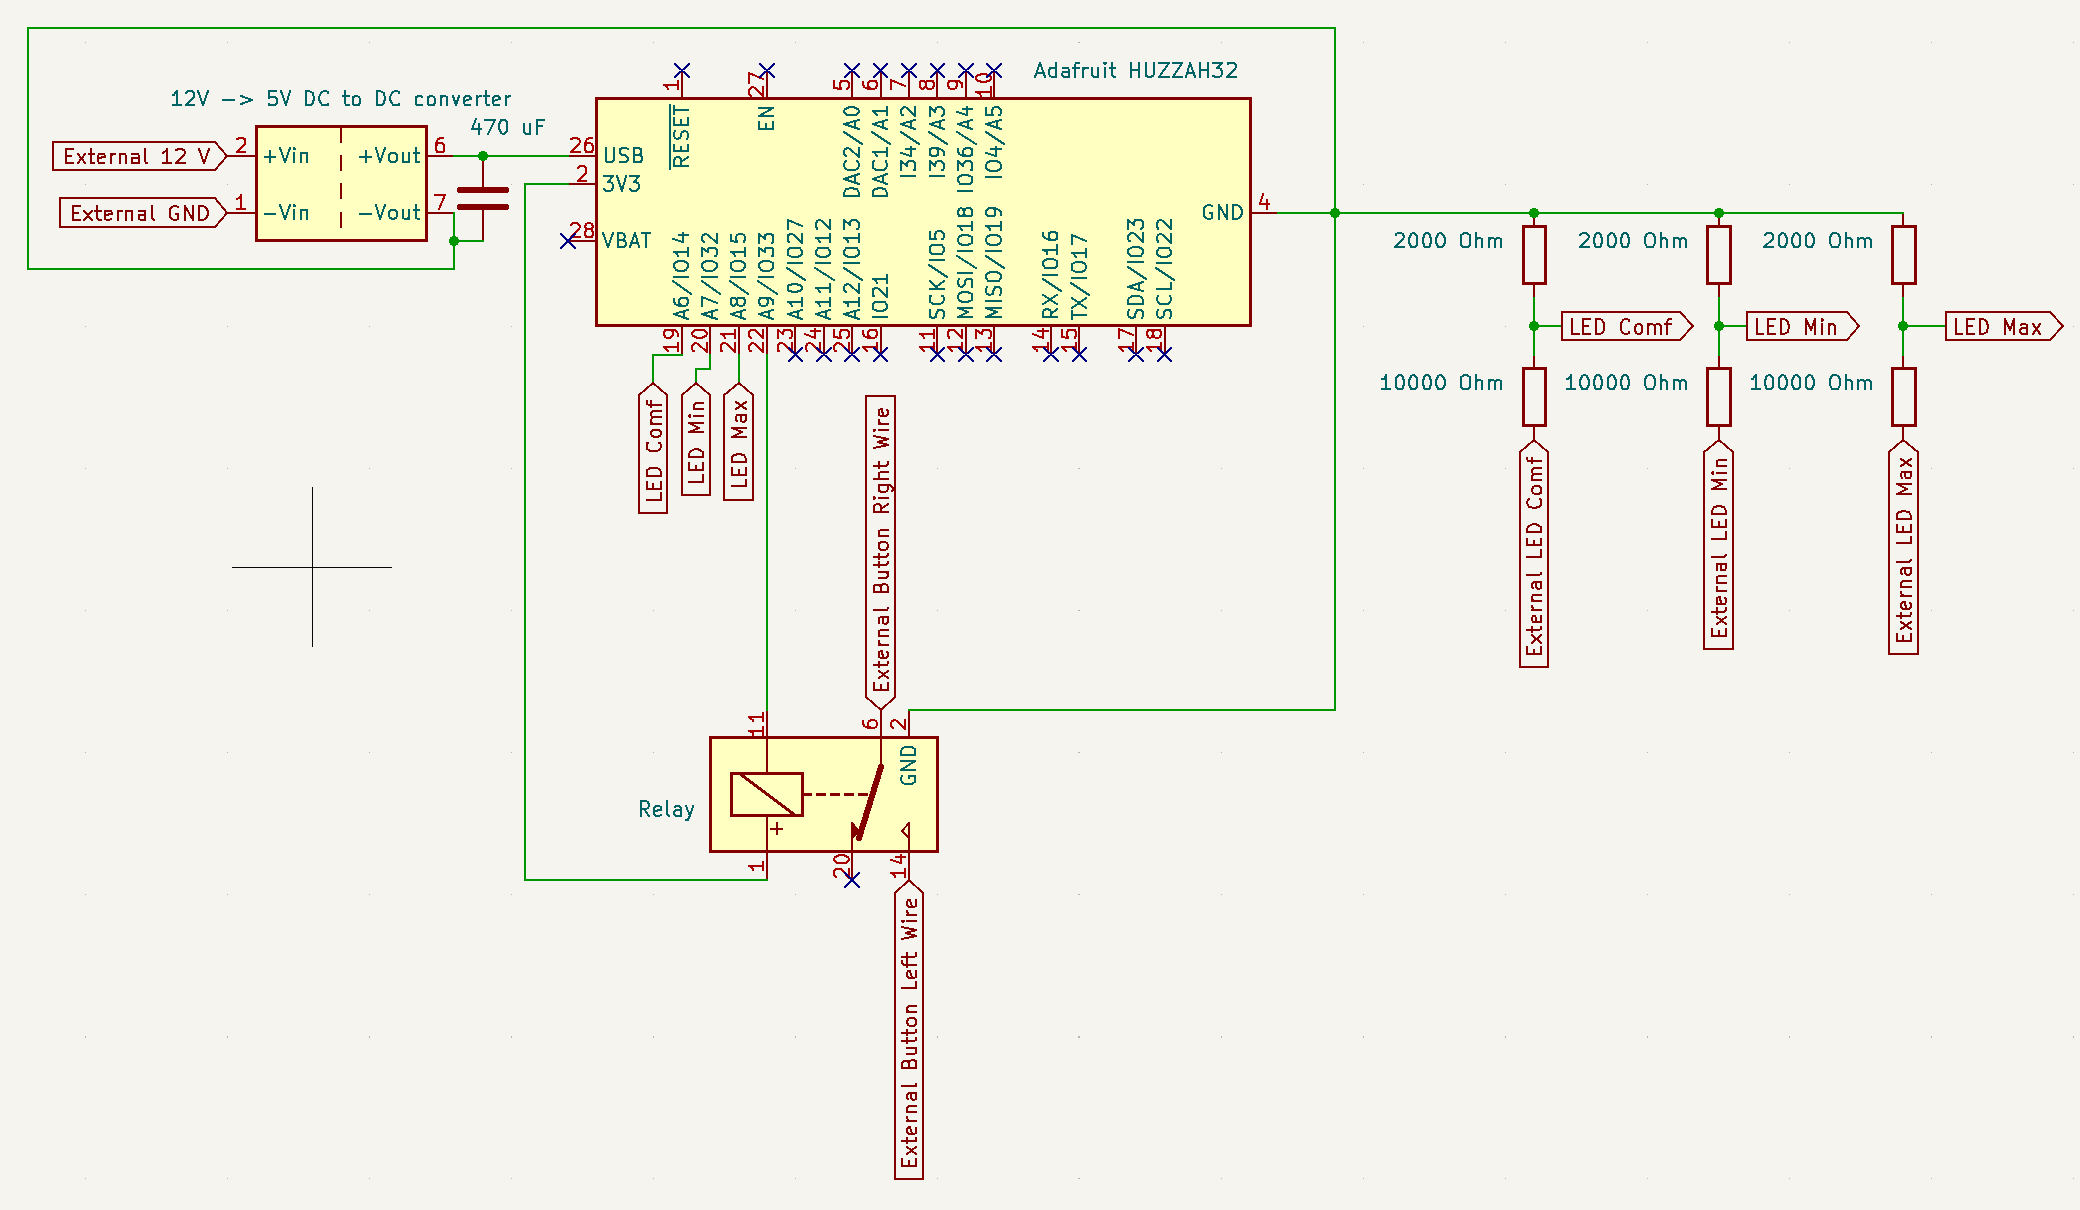Click the SCL/IO22 pin label
Viewport: 2080px width, 1210px height.
[x=1164, y=269]
